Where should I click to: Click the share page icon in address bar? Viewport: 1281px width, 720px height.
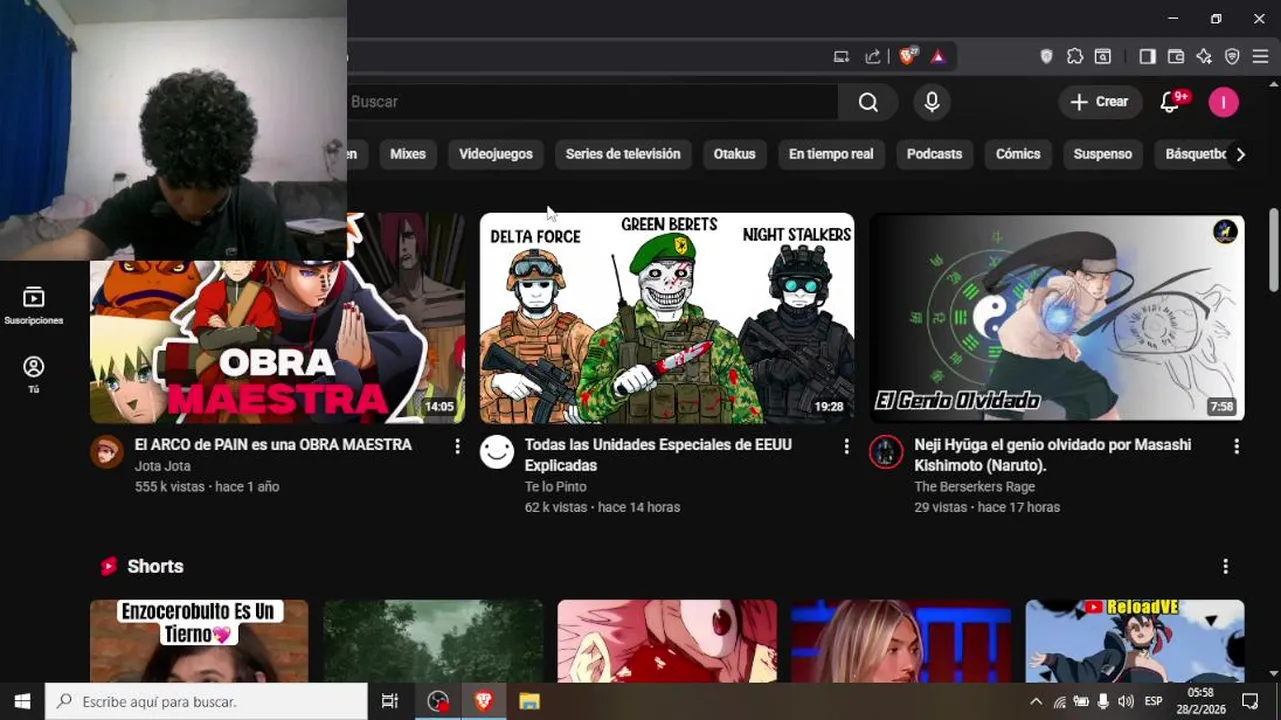coord(873,57)
